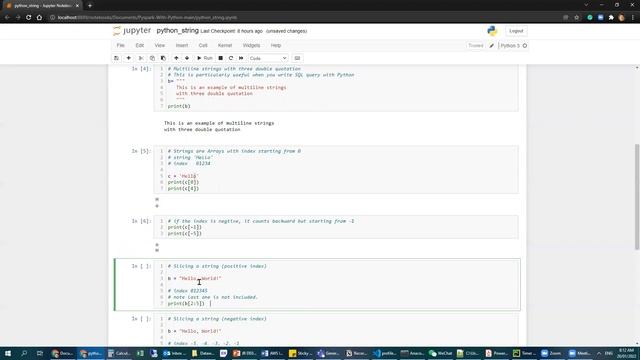This screenshot has height=360, width=640.
Task: Interrupt the kernel with the stop icon
Action: [x=220, y=58]
